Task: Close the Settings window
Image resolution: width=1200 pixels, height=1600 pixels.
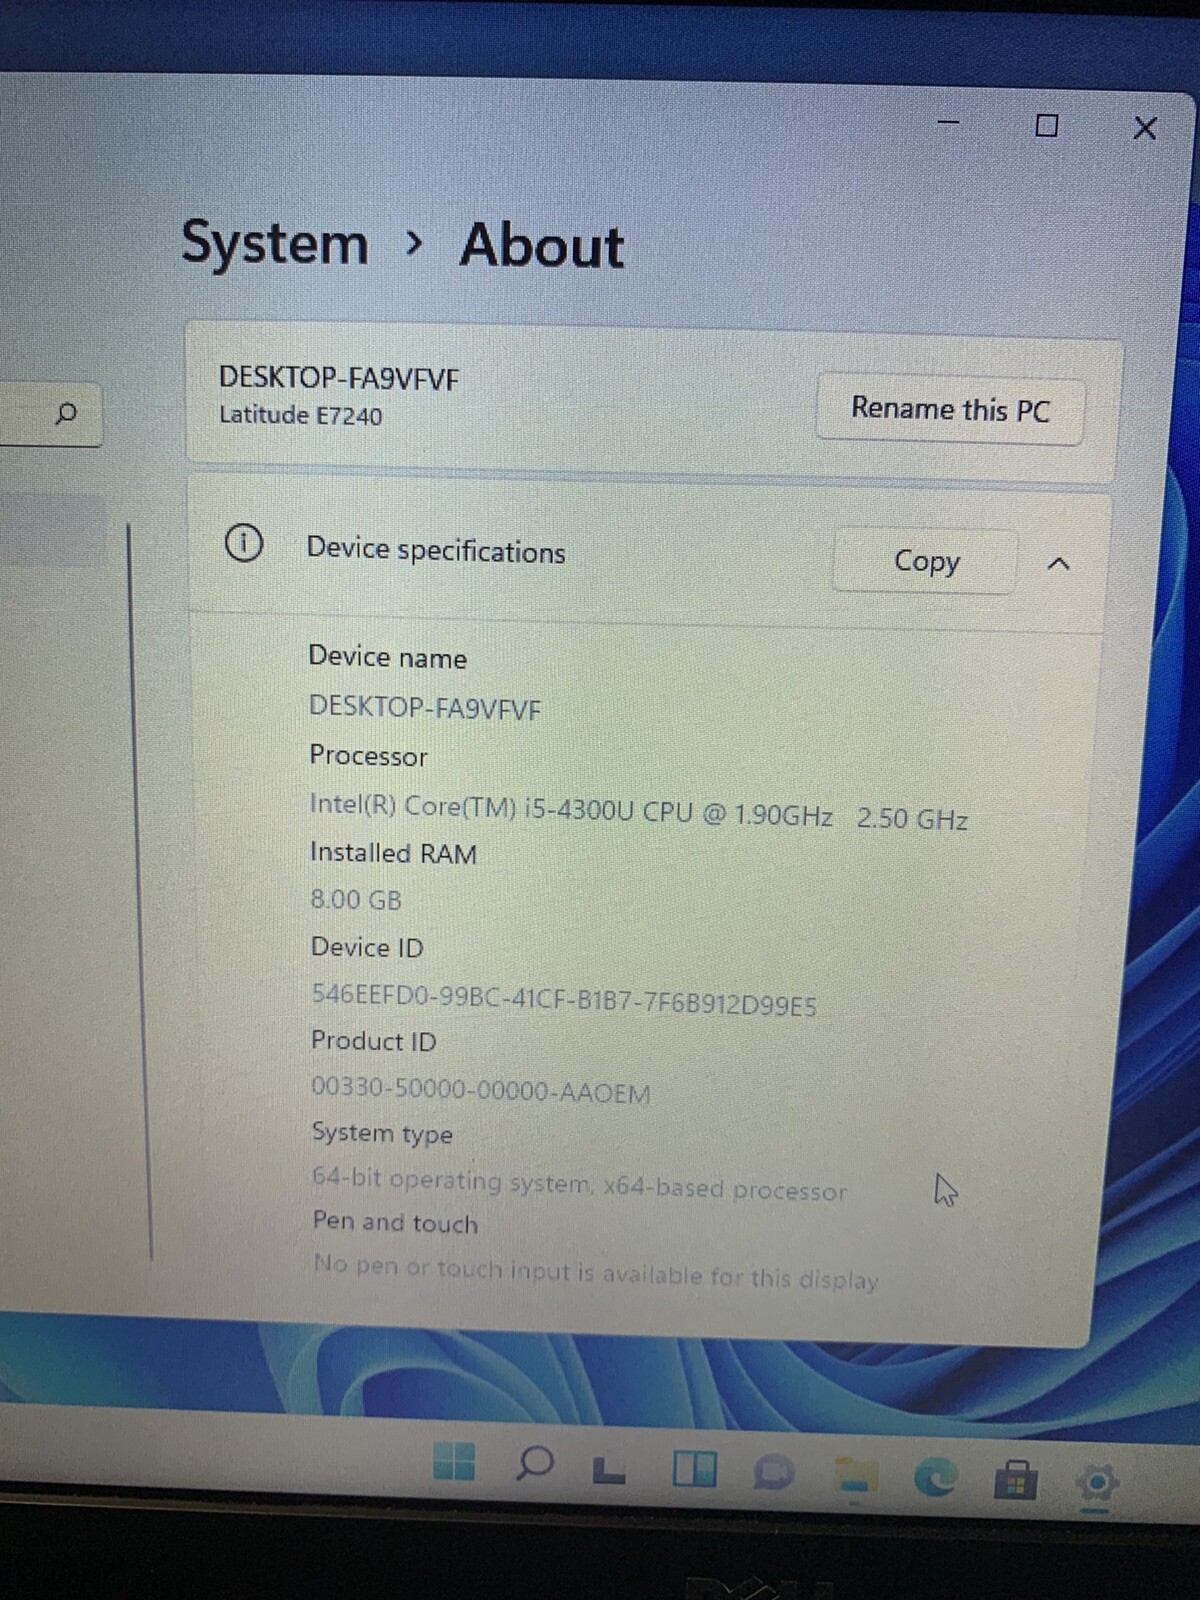Action: 1145,128
